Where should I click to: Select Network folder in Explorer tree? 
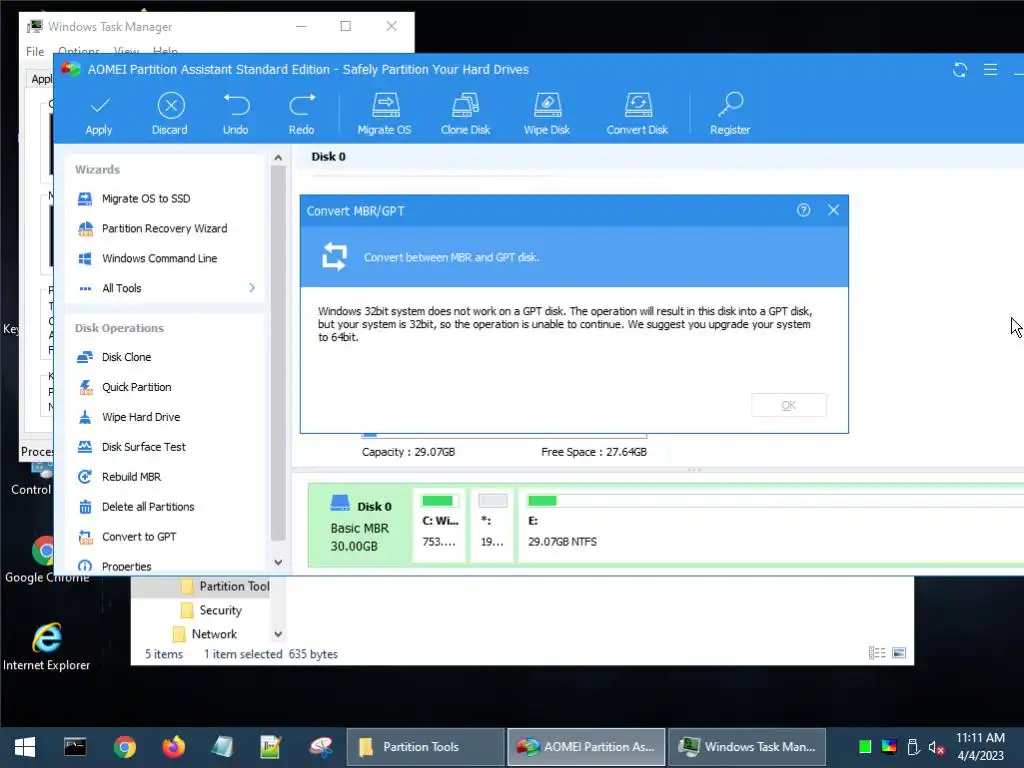click(x=214, y=635)
